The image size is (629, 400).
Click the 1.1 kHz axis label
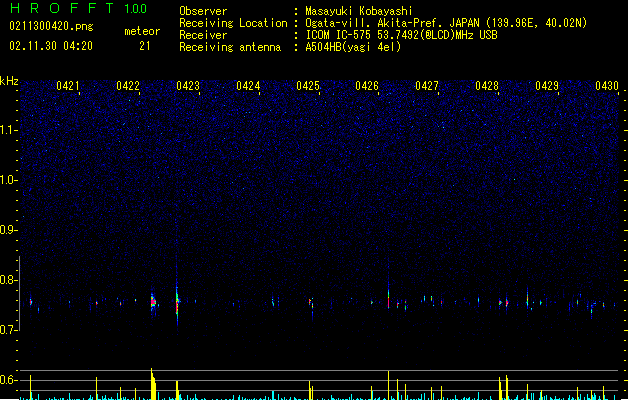tap(8, 130)
